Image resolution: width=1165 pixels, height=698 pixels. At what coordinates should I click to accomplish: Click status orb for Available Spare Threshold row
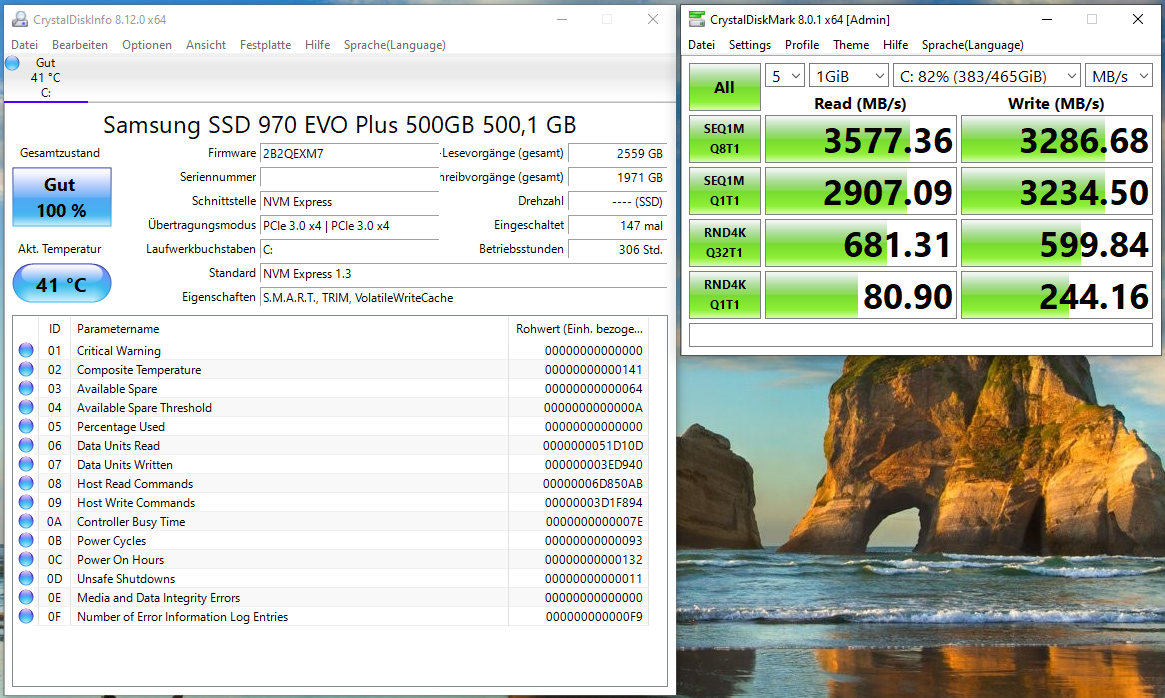click(x=26, y=407)
